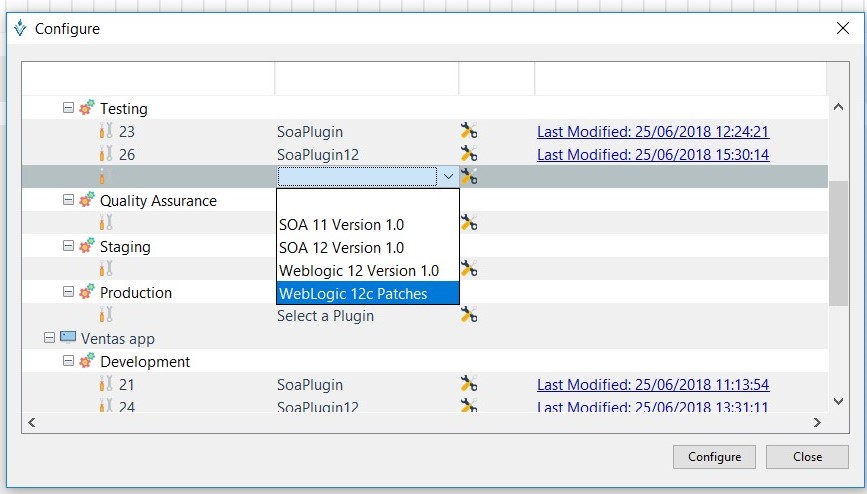The image size is (867, 494).
Task: Click the vertical scrollbar up arrow
Action: point(838,107)
